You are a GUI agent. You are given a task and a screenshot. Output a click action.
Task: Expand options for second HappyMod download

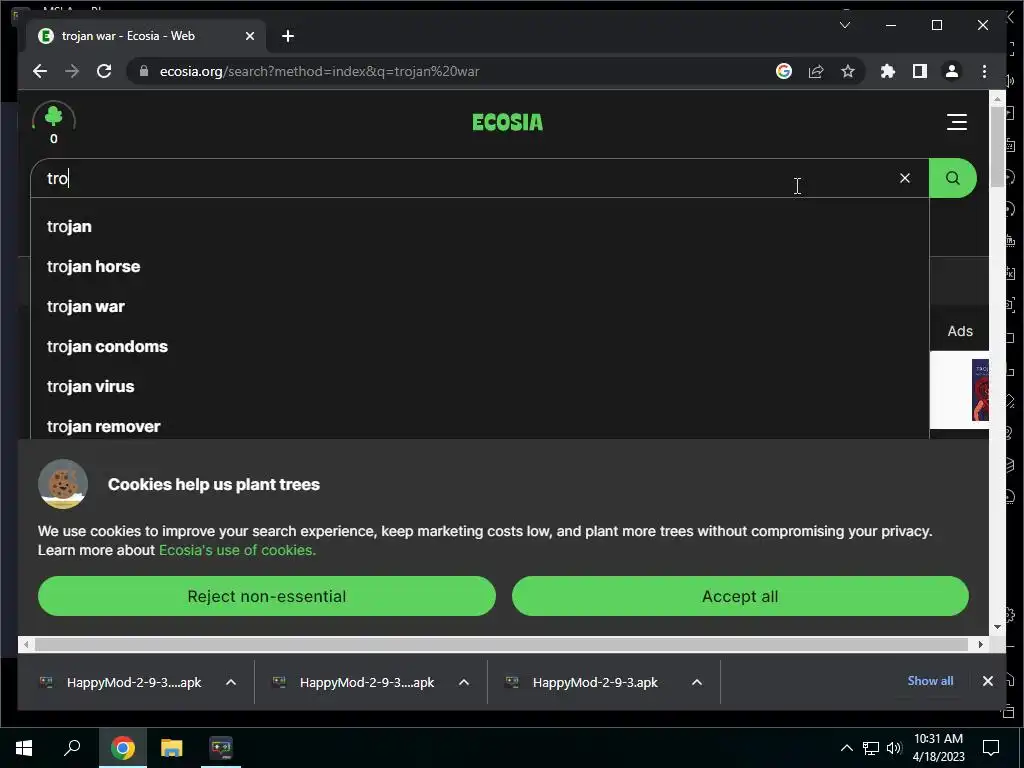(x=464, y=682)
